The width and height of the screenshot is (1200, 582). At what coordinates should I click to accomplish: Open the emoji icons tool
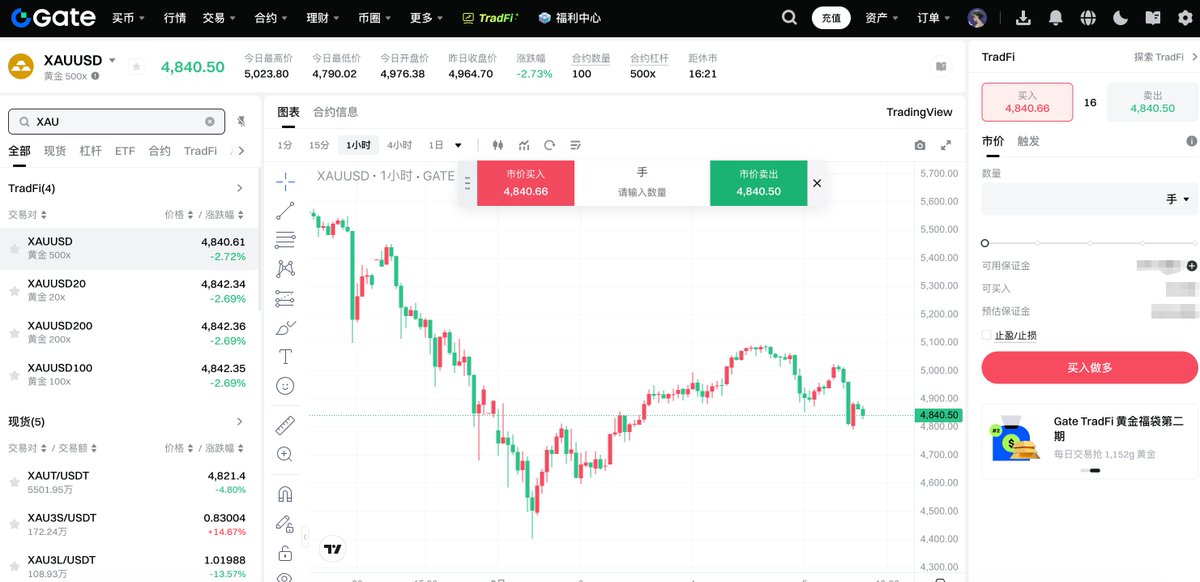point(285,385)
